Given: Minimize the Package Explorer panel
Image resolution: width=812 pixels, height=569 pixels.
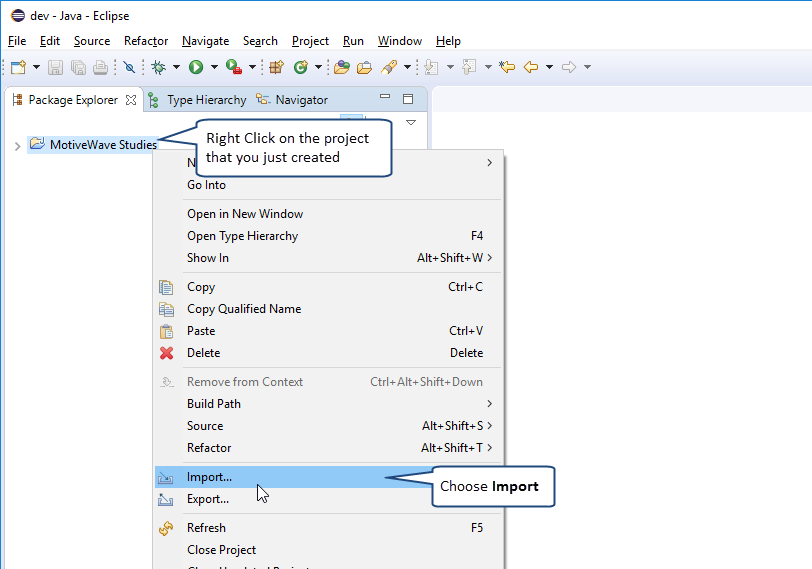Looking at the screenshot, I should pos(385,99).
